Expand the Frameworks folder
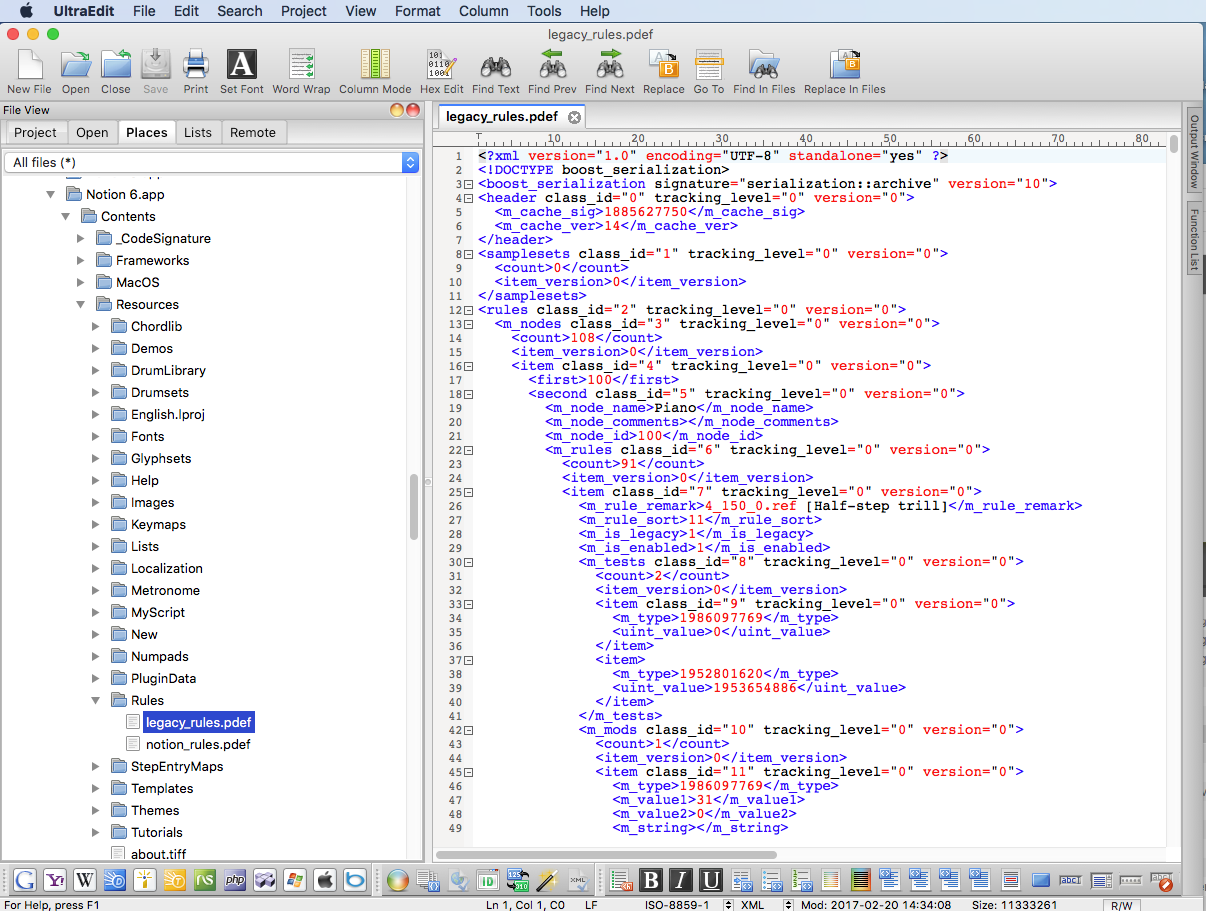1206x911 pixels. [x=81, y=260]
